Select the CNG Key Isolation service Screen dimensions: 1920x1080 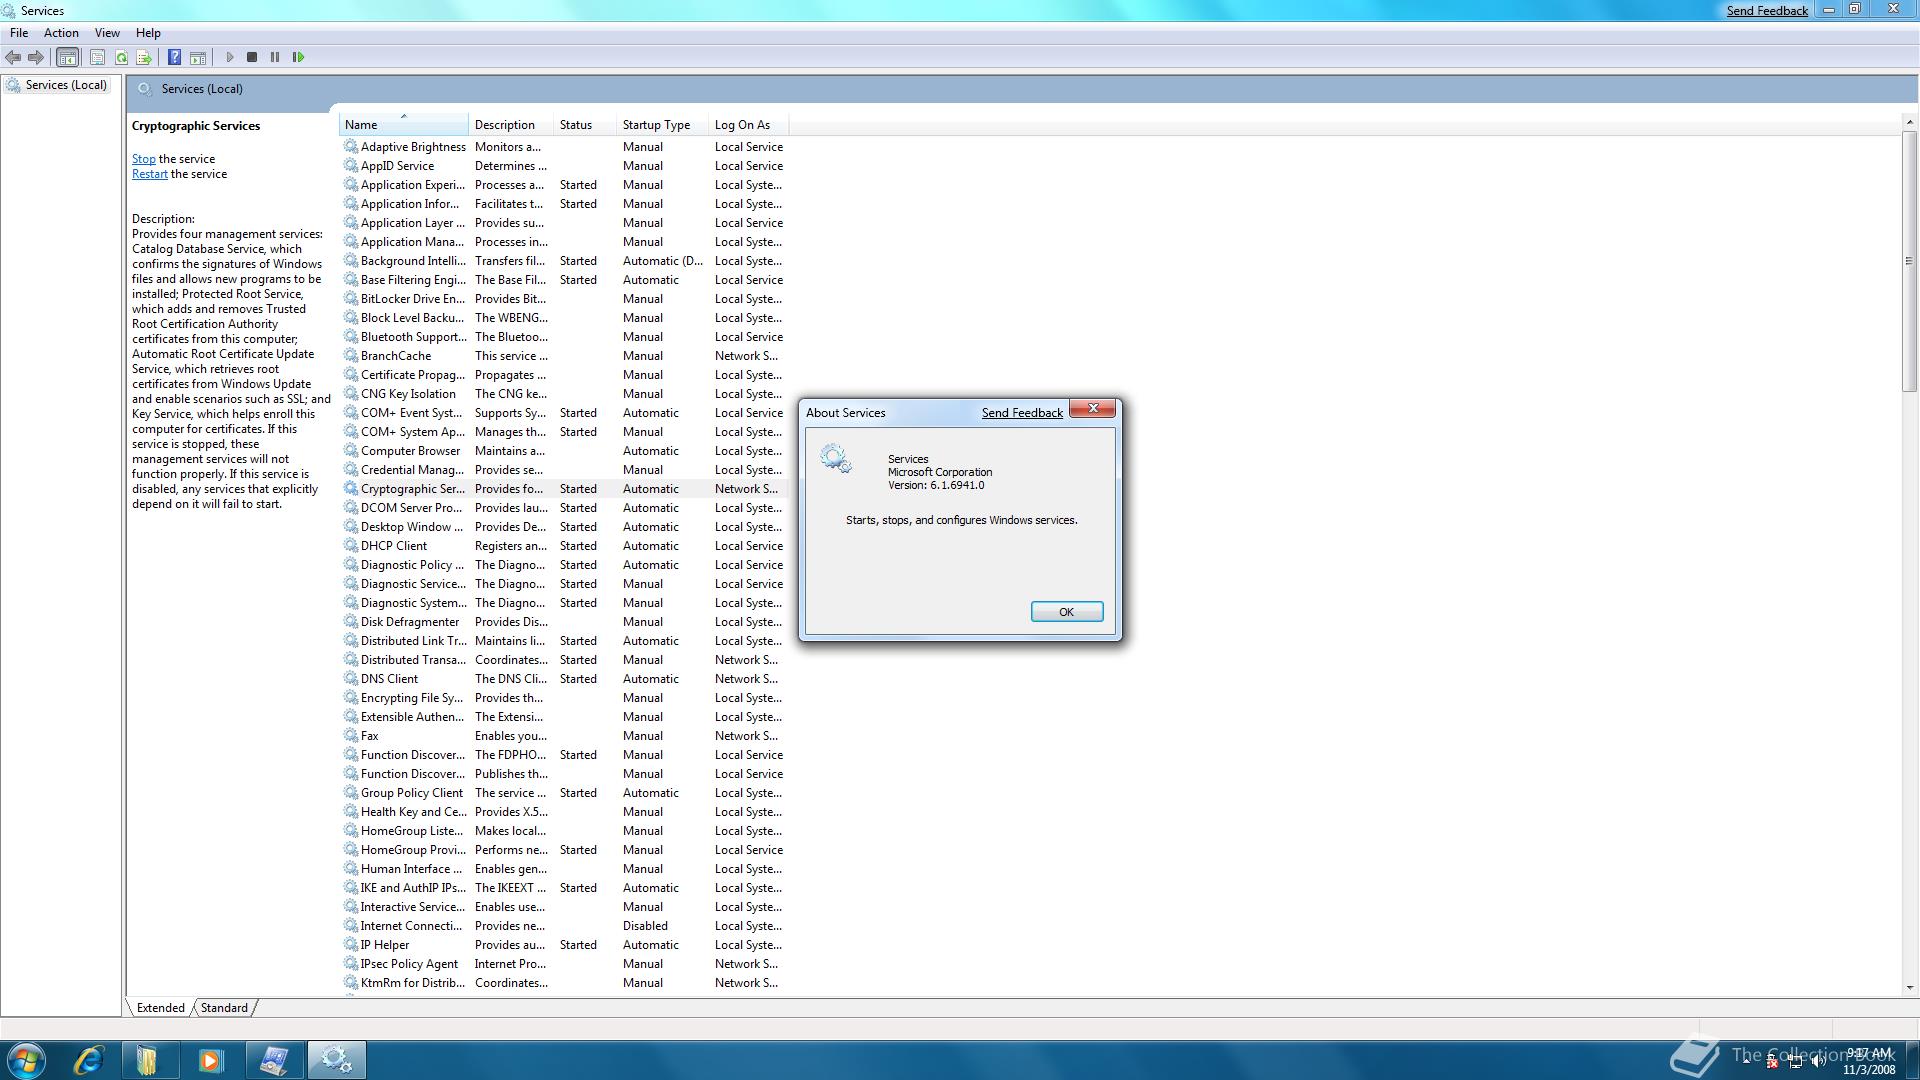tap(565, 394)
